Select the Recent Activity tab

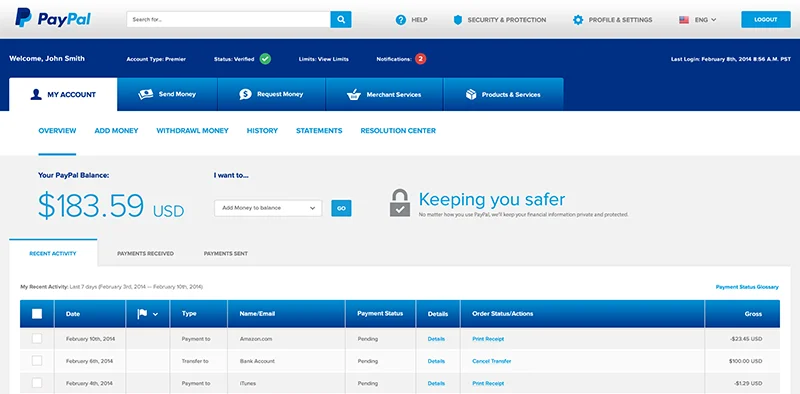click(53, 253)
